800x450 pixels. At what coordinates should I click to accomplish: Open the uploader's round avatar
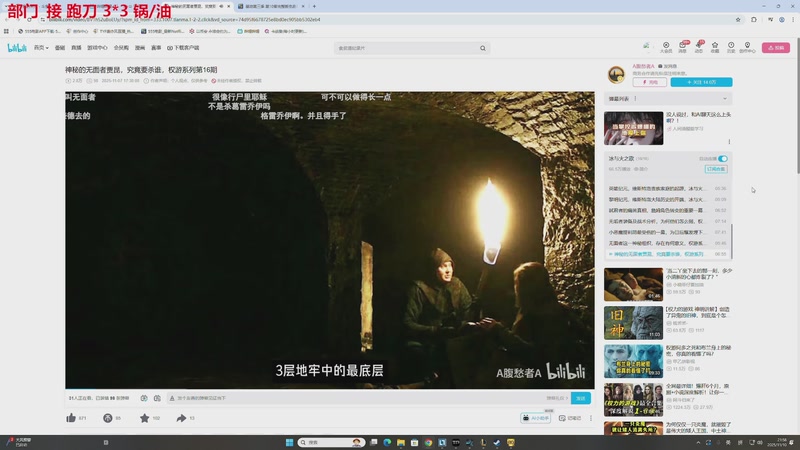click(x=616, y=74)
